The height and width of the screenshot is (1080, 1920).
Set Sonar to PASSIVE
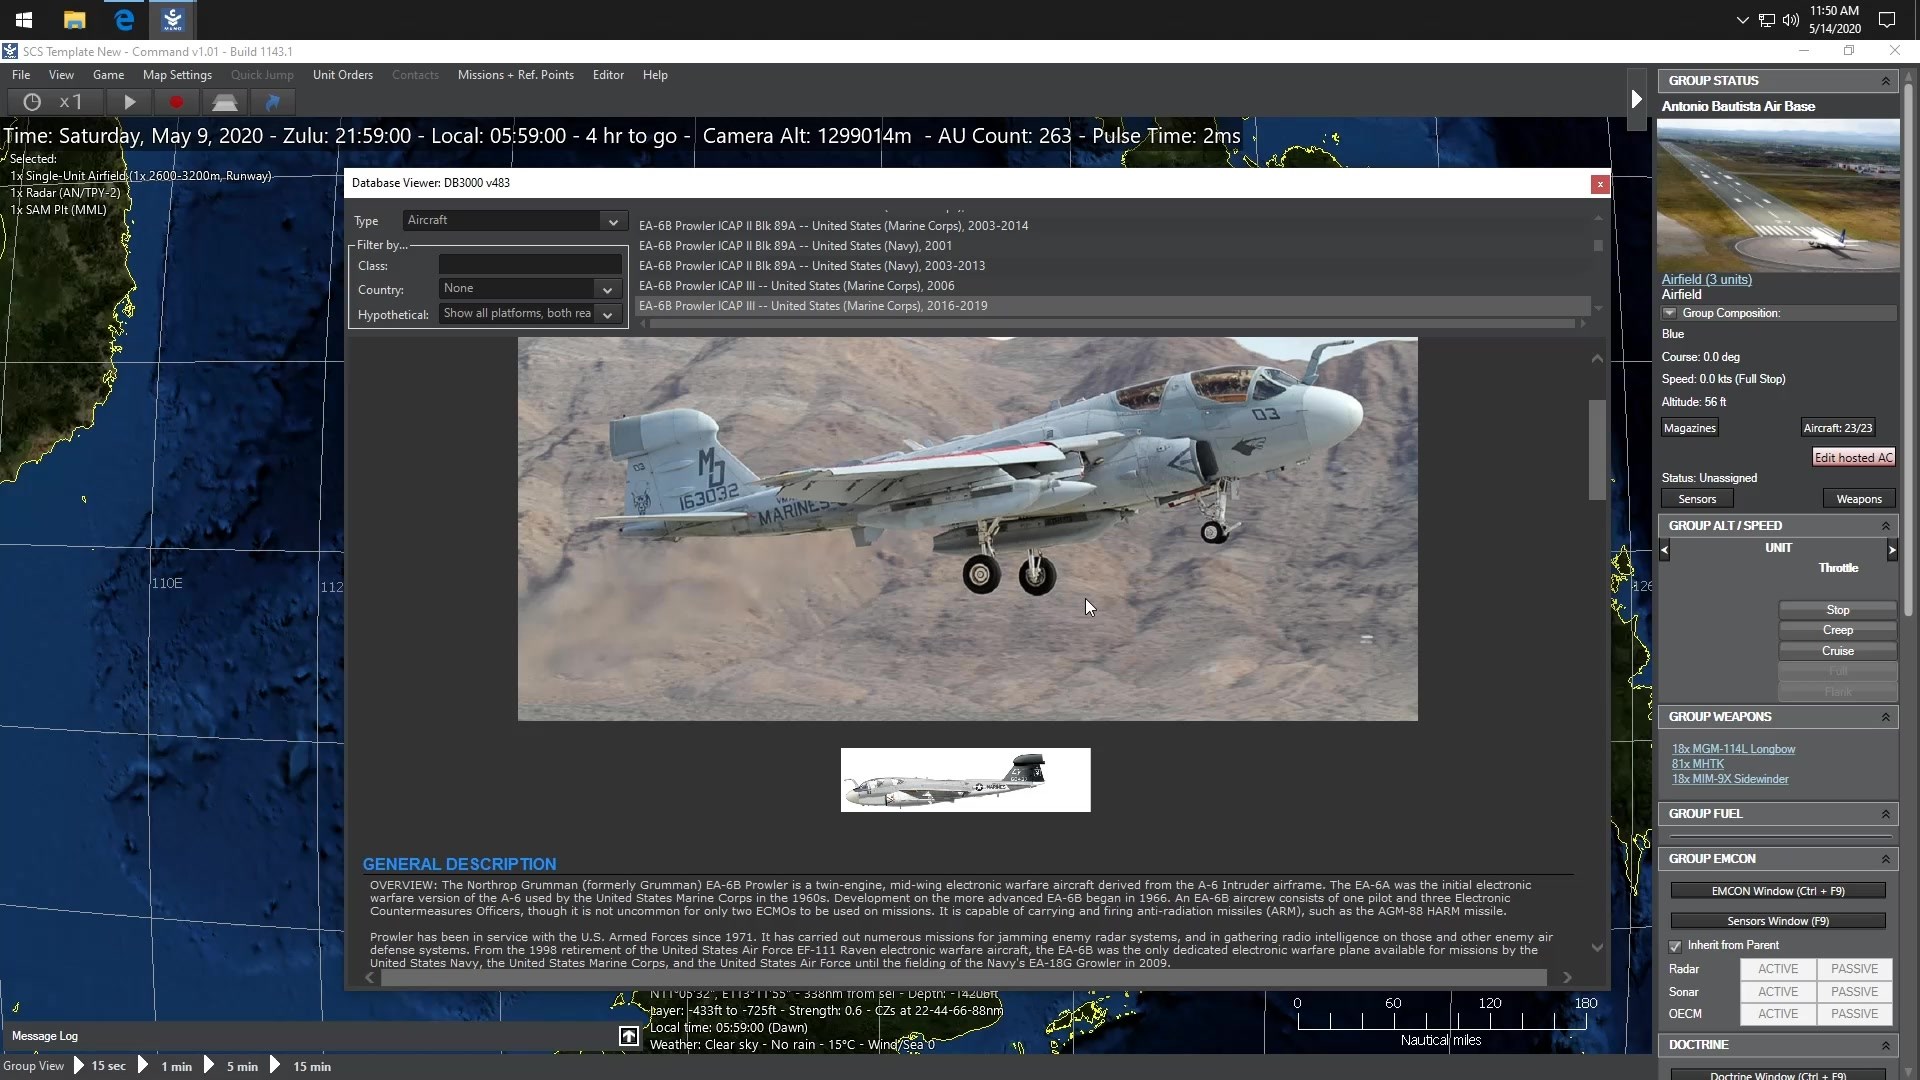coord(1854,992)
